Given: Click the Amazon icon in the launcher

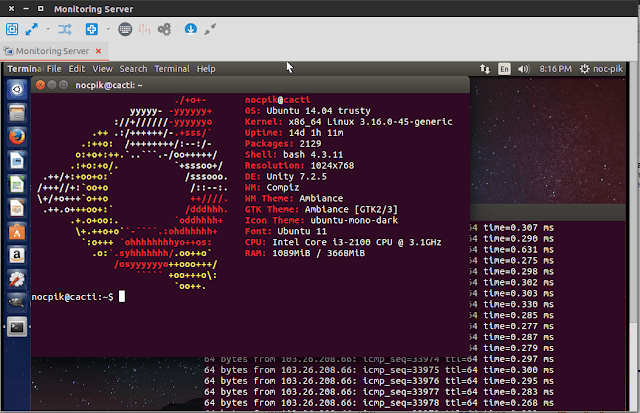Looking at the screenshot, I should click(17, 255).
